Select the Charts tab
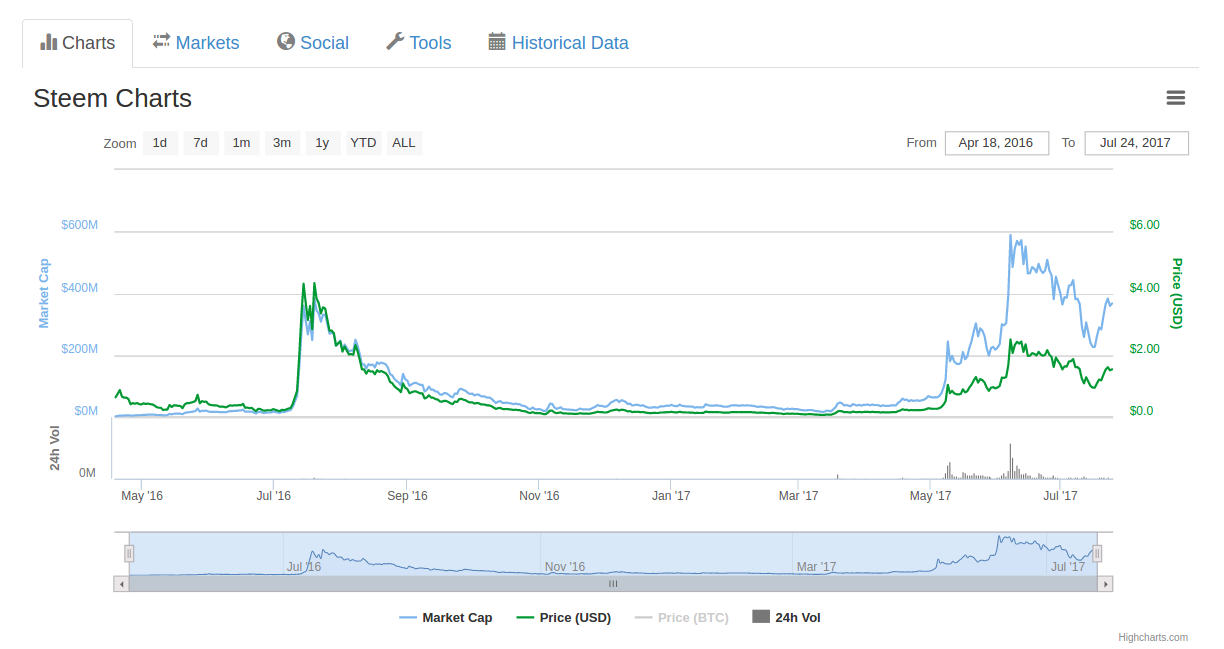The height and width of the screenshot is (649, 1224). 77,43
